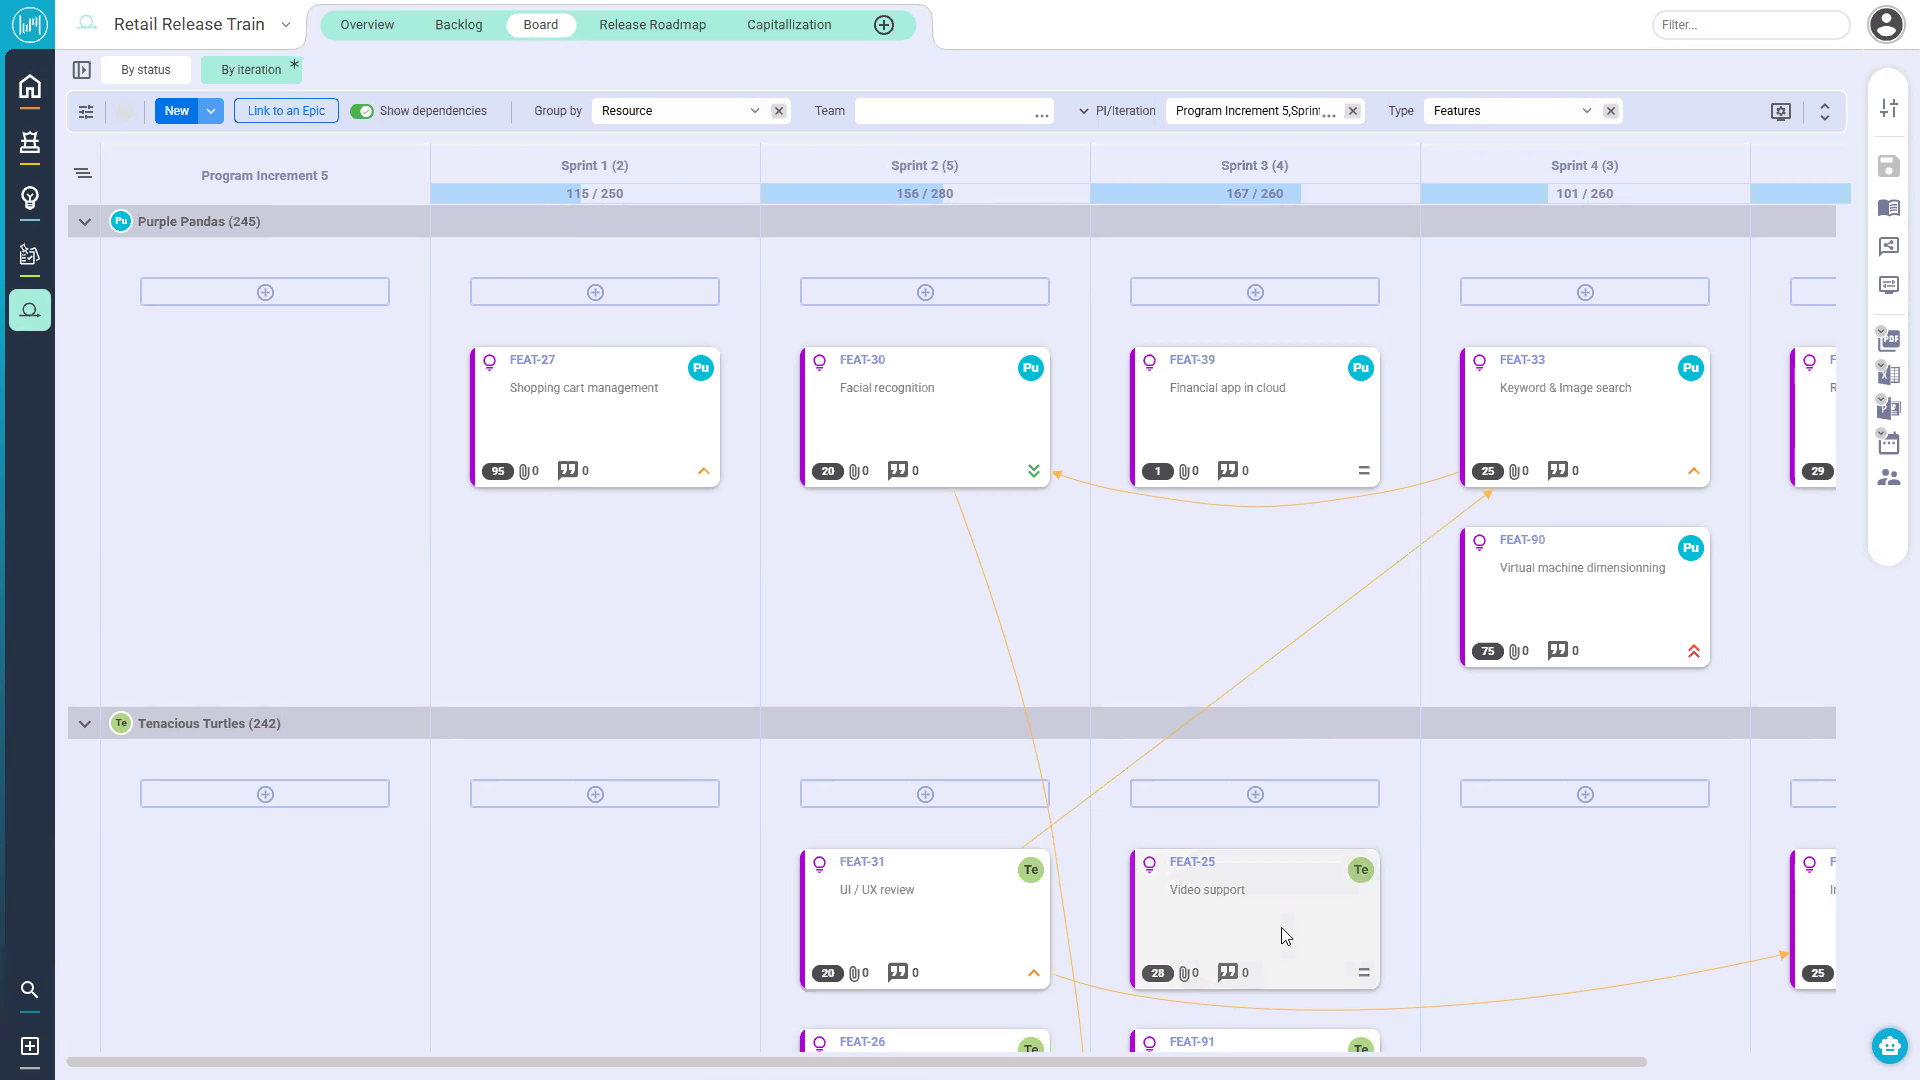Clear the Group by Resource selection
The image size is (1920, 1080).
point(779,111)
